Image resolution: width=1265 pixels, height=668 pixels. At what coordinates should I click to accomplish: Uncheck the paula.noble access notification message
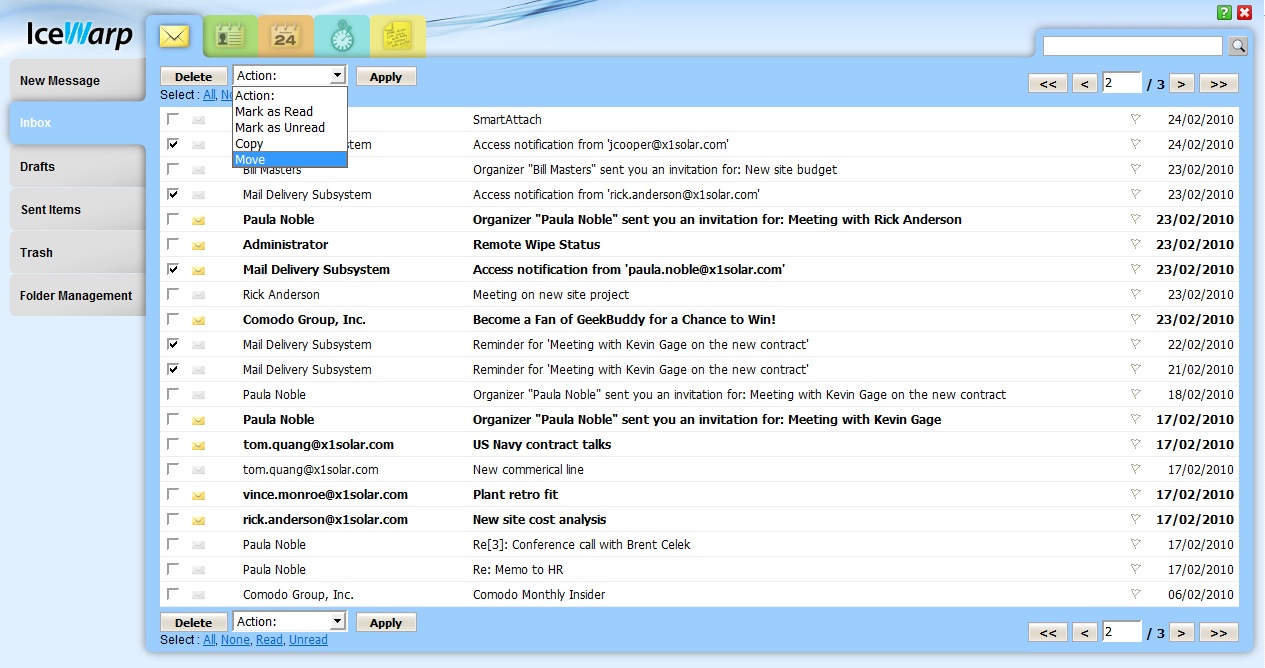click(x=173, y=269)
